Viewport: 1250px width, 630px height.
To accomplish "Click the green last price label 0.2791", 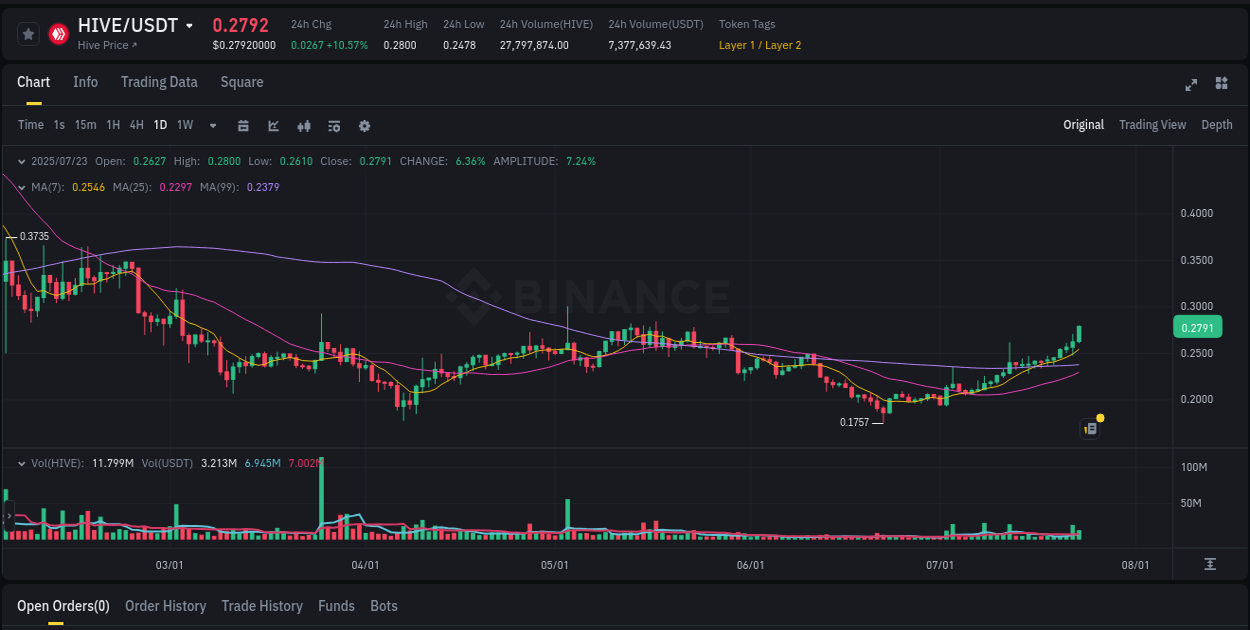I will pos(1197,327).
